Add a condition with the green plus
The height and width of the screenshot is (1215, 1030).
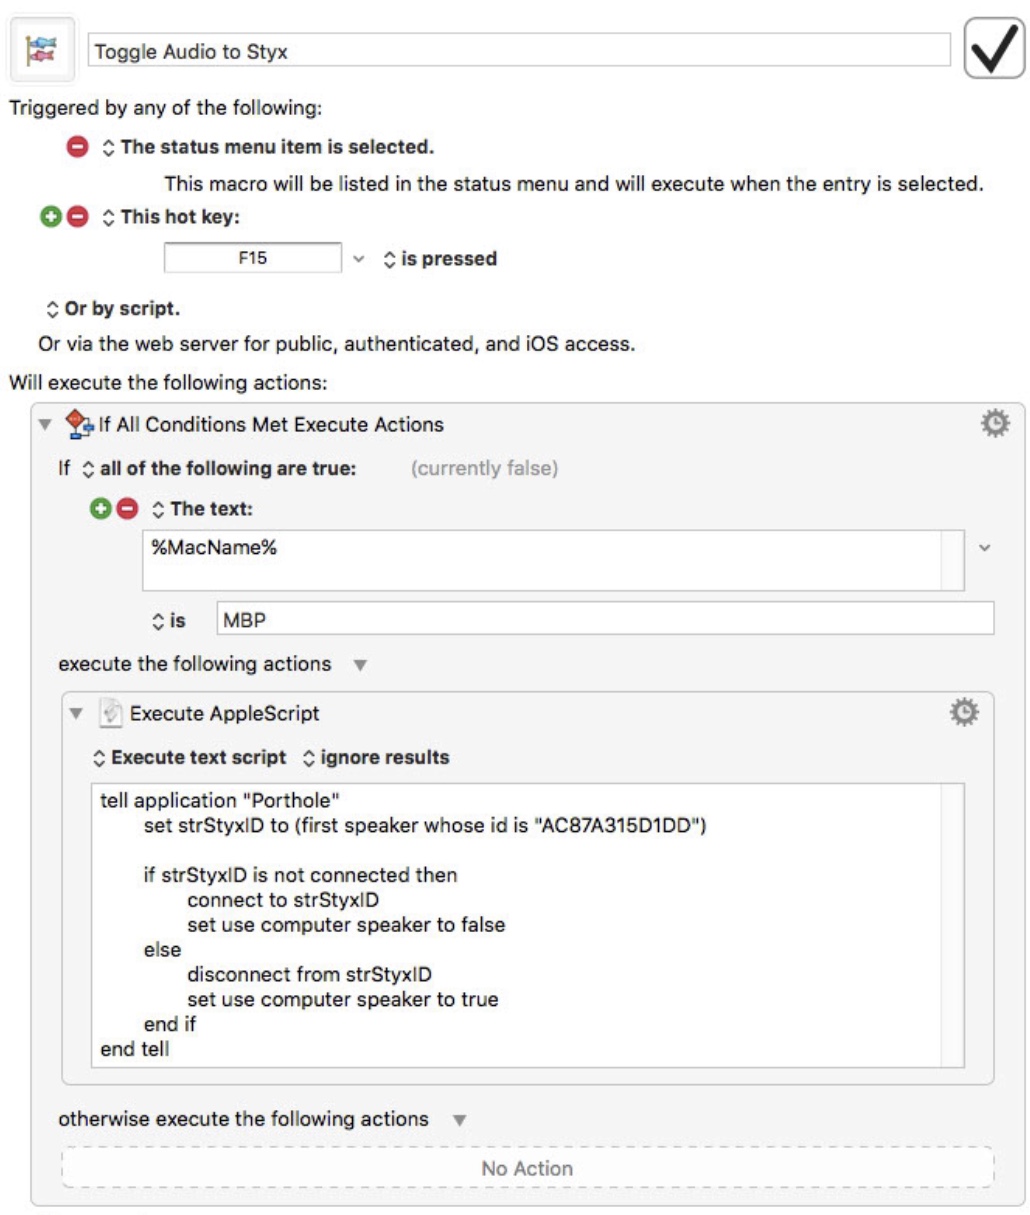tap(100, 509)
